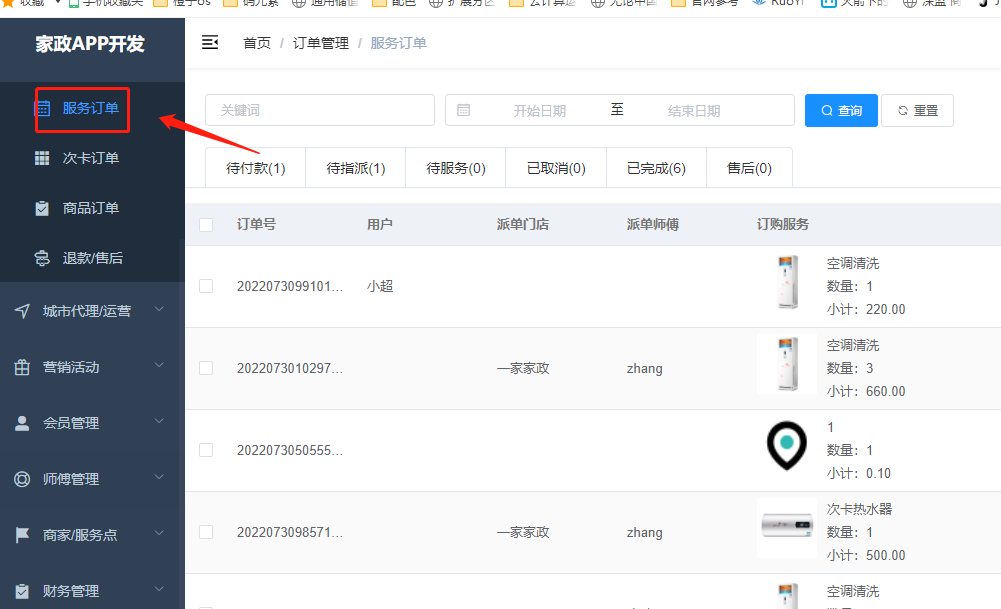
Task: Click order number 2022073098571
Action: click(290, 532)
